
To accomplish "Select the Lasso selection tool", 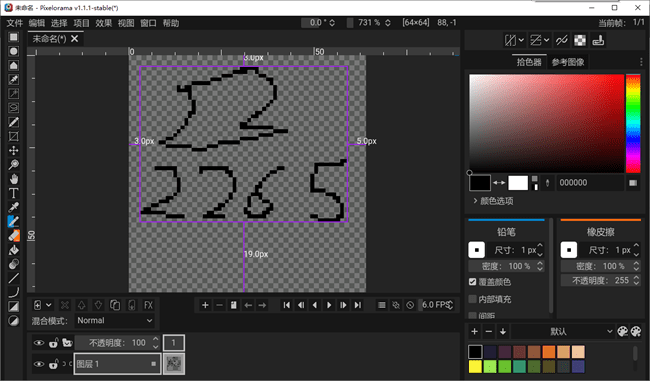I will [x=13, y=108].
